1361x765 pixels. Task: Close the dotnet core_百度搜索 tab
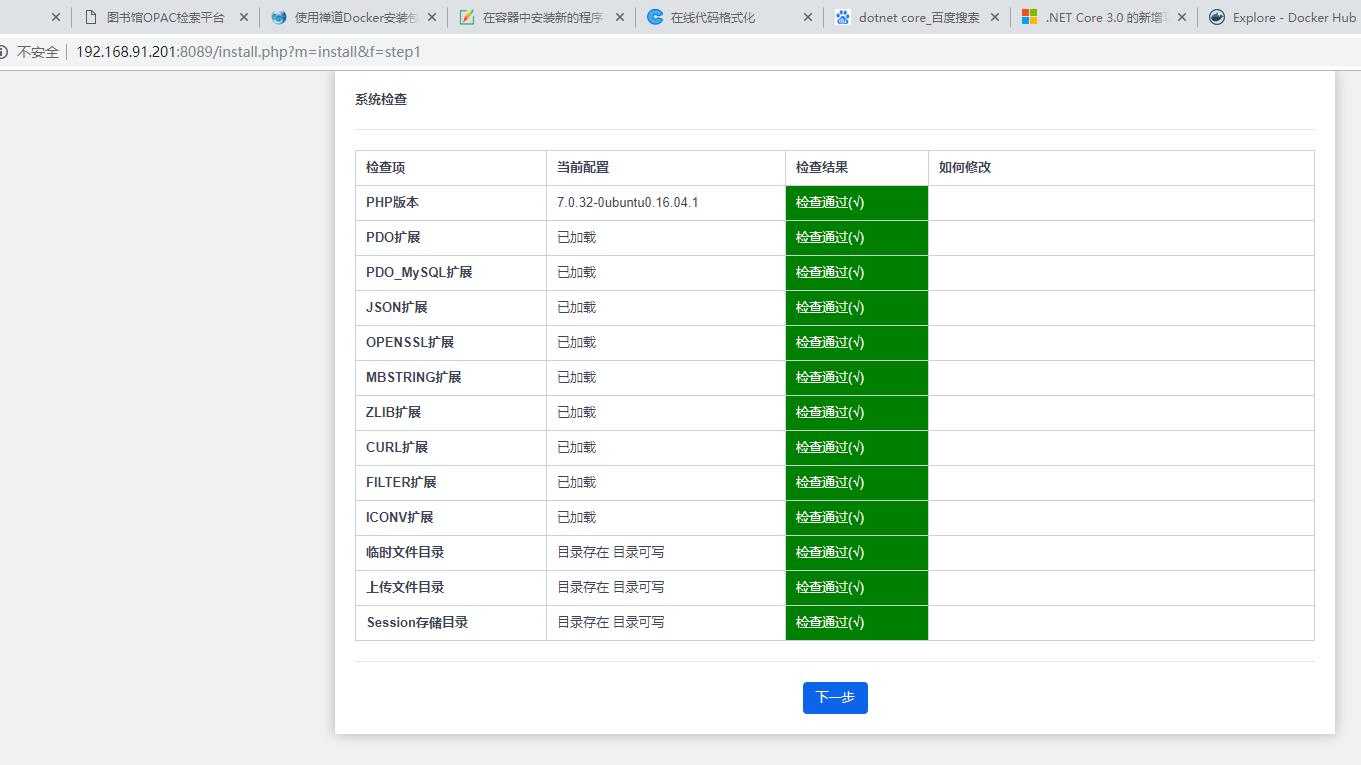point(995,17)
